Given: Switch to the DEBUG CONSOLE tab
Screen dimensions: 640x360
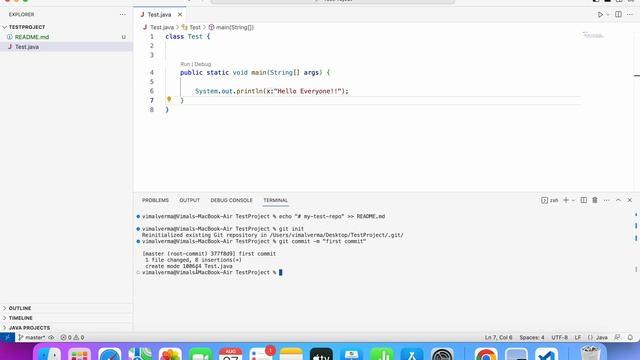Looking at the screenshot, I should 231,200.
